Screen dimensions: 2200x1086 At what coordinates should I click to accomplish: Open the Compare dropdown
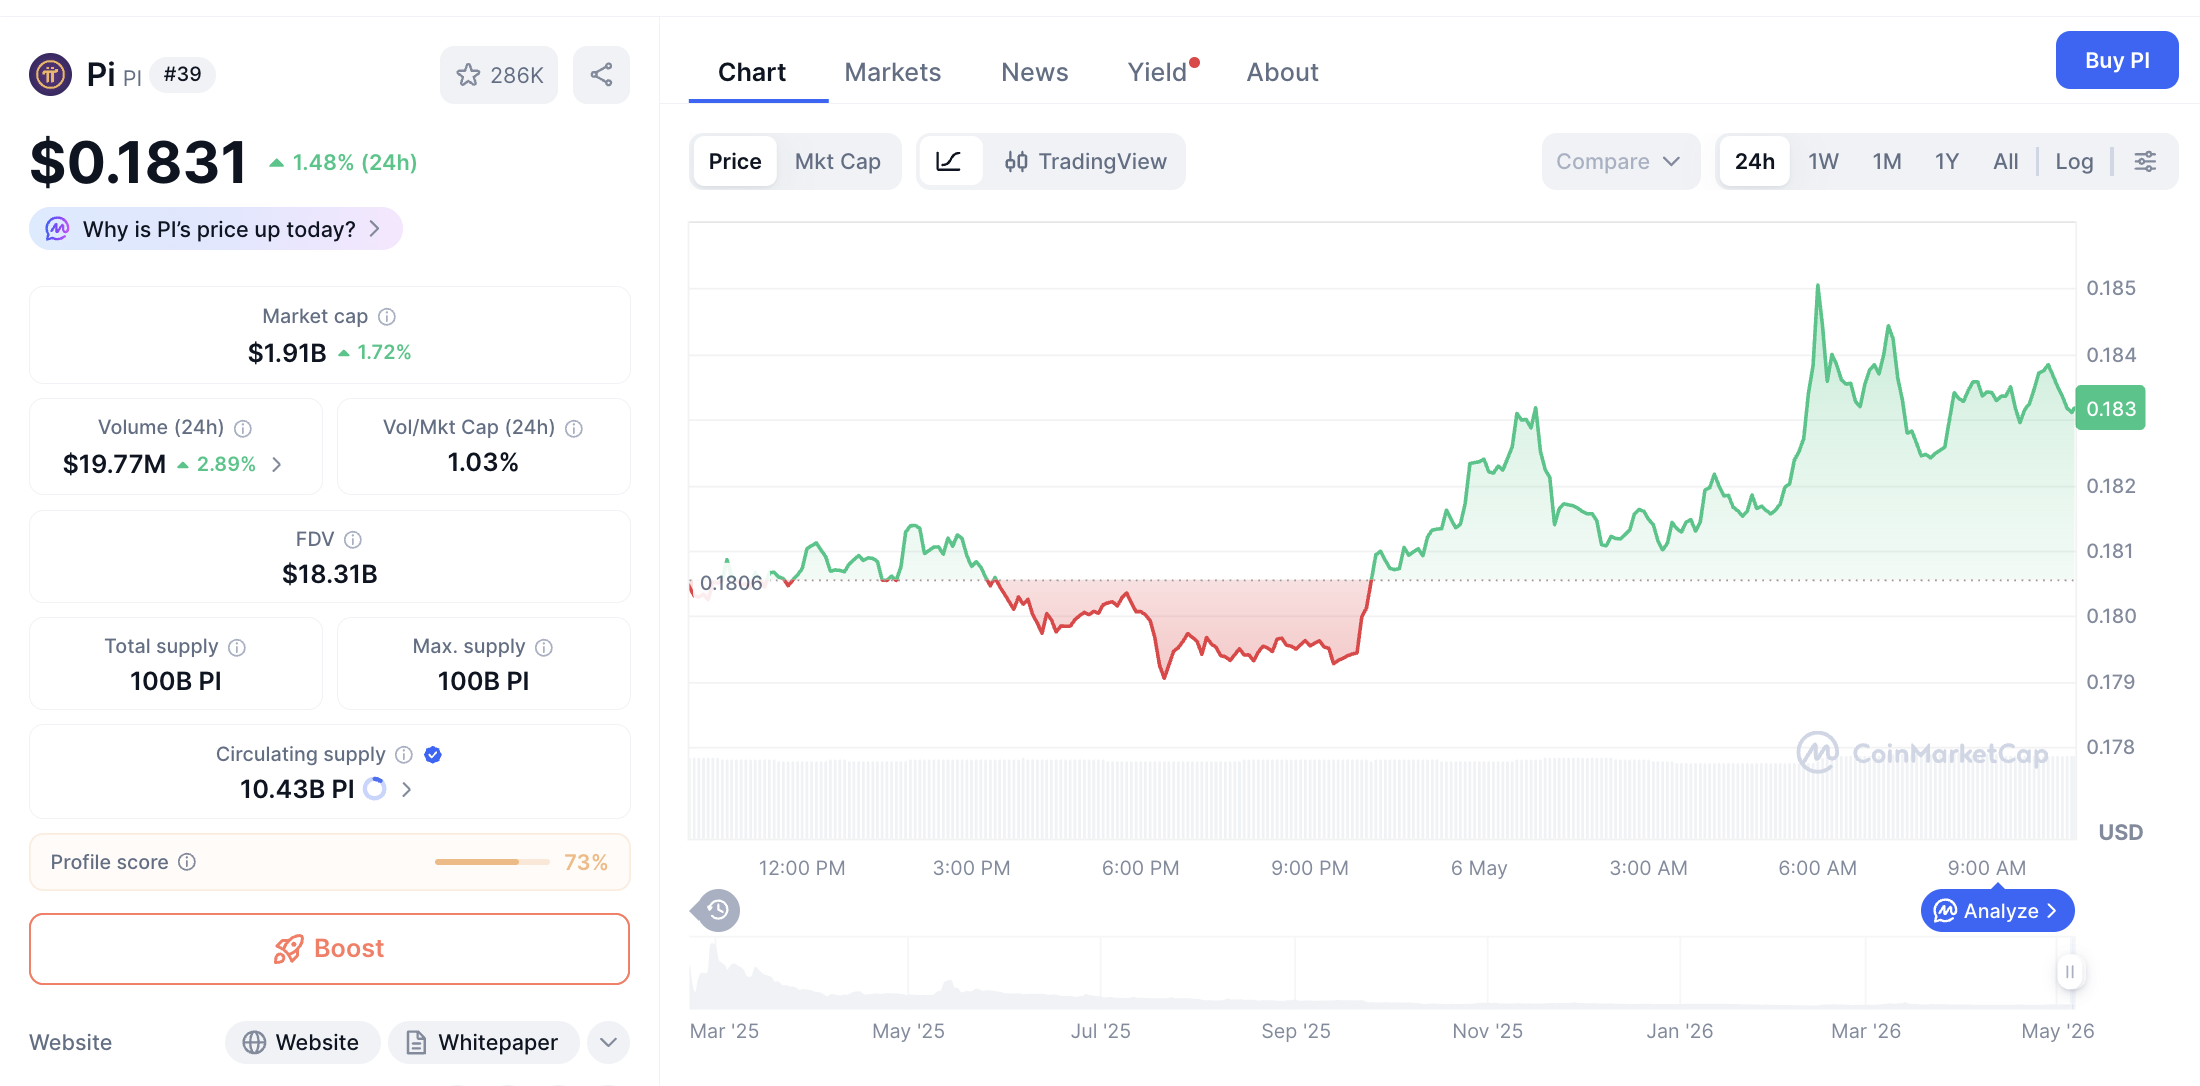tap(1620, 161)
